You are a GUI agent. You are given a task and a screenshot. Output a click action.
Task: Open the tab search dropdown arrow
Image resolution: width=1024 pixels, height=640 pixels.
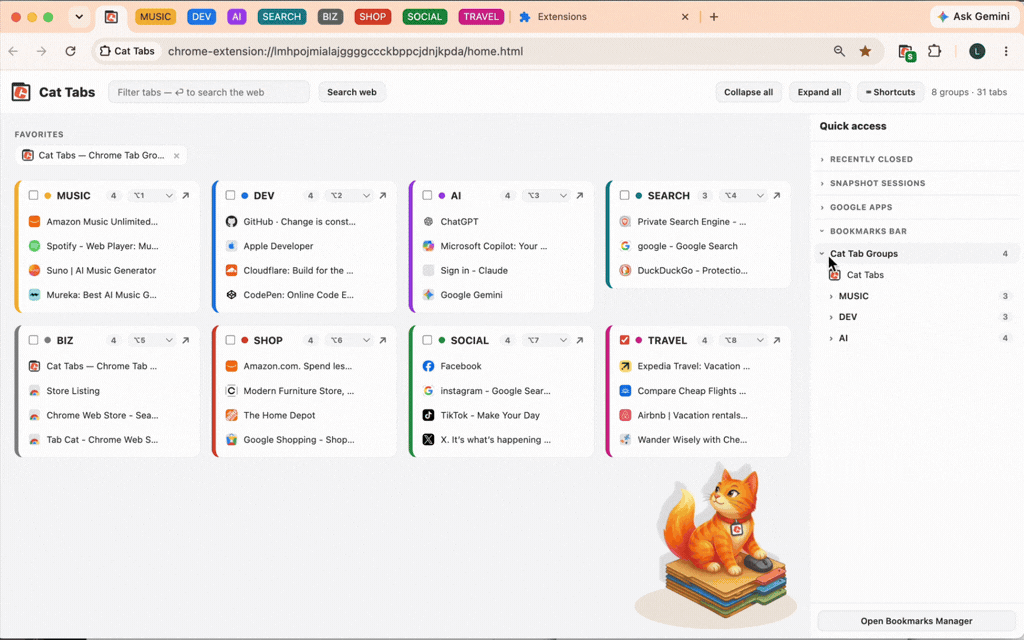[79, 17]
